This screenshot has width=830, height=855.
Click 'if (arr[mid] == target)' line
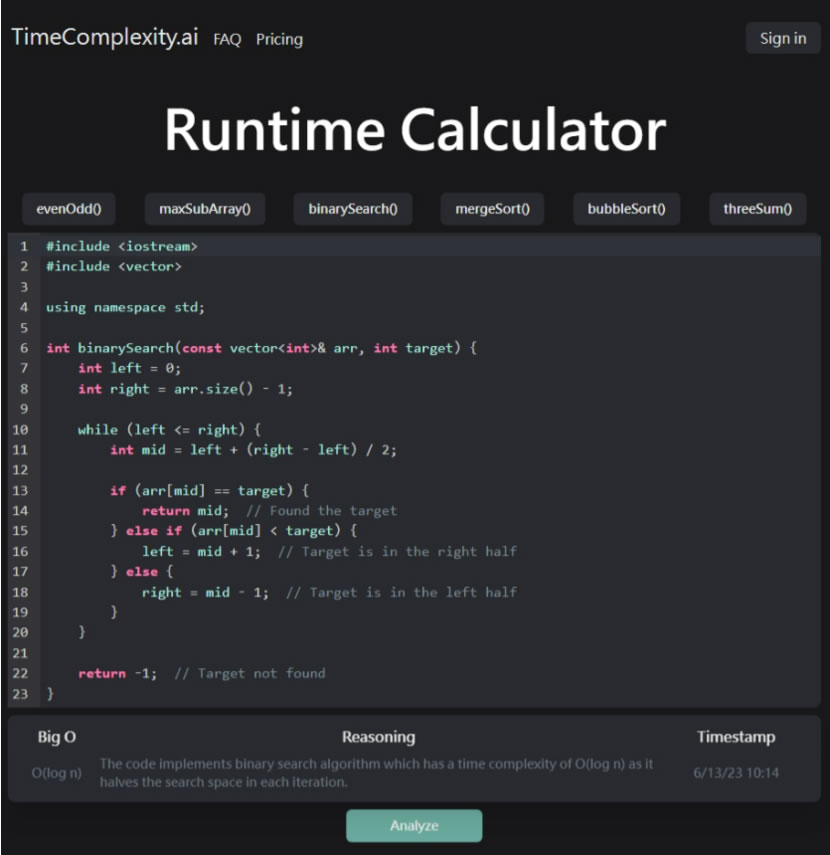pos(209,491)
